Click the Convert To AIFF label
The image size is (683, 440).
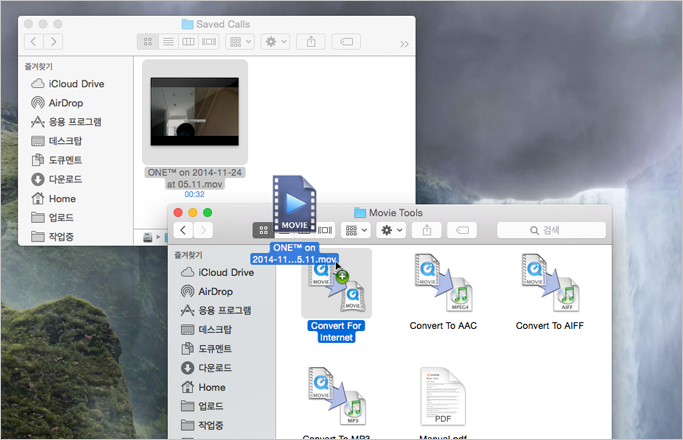[x=550, y=325]
